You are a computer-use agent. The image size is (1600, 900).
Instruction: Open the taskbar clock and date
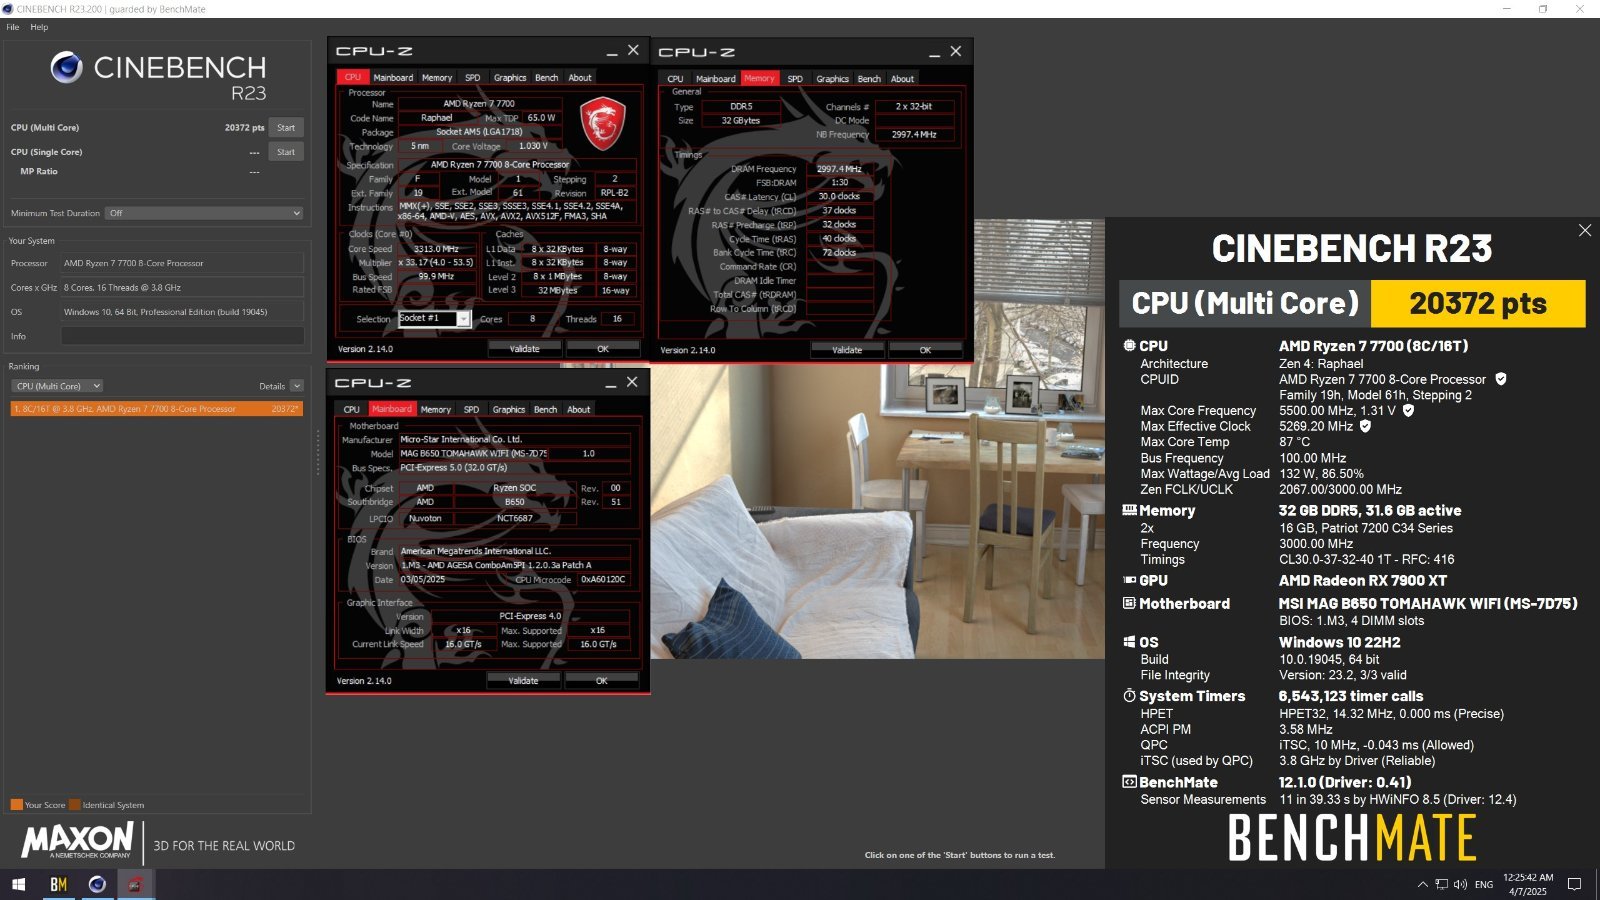coord(1528,884)
